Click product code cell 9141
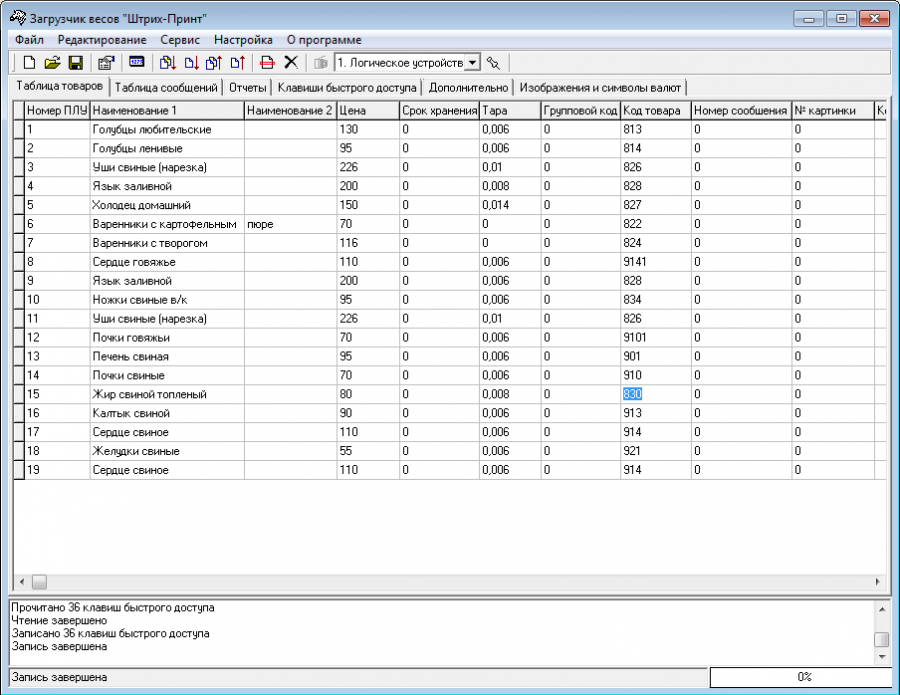 pyautogui.click(x=655, y=262)
